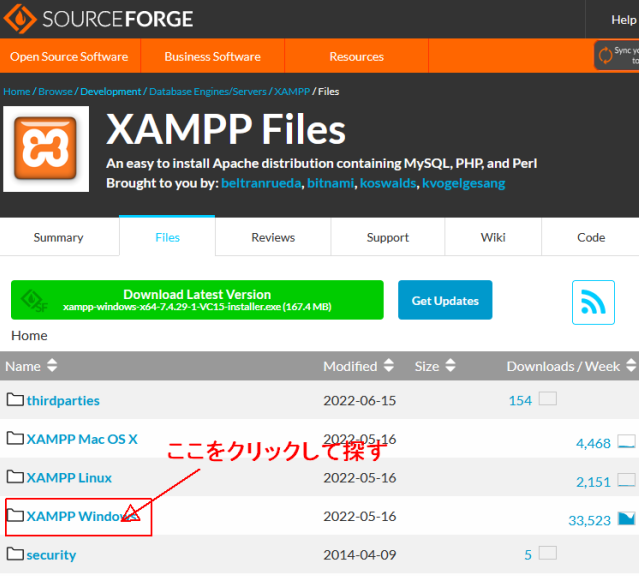Open the XAMPP Linux folder link
Image resolution: width=639 pixels, height=576 pixels.
(69, 478)
